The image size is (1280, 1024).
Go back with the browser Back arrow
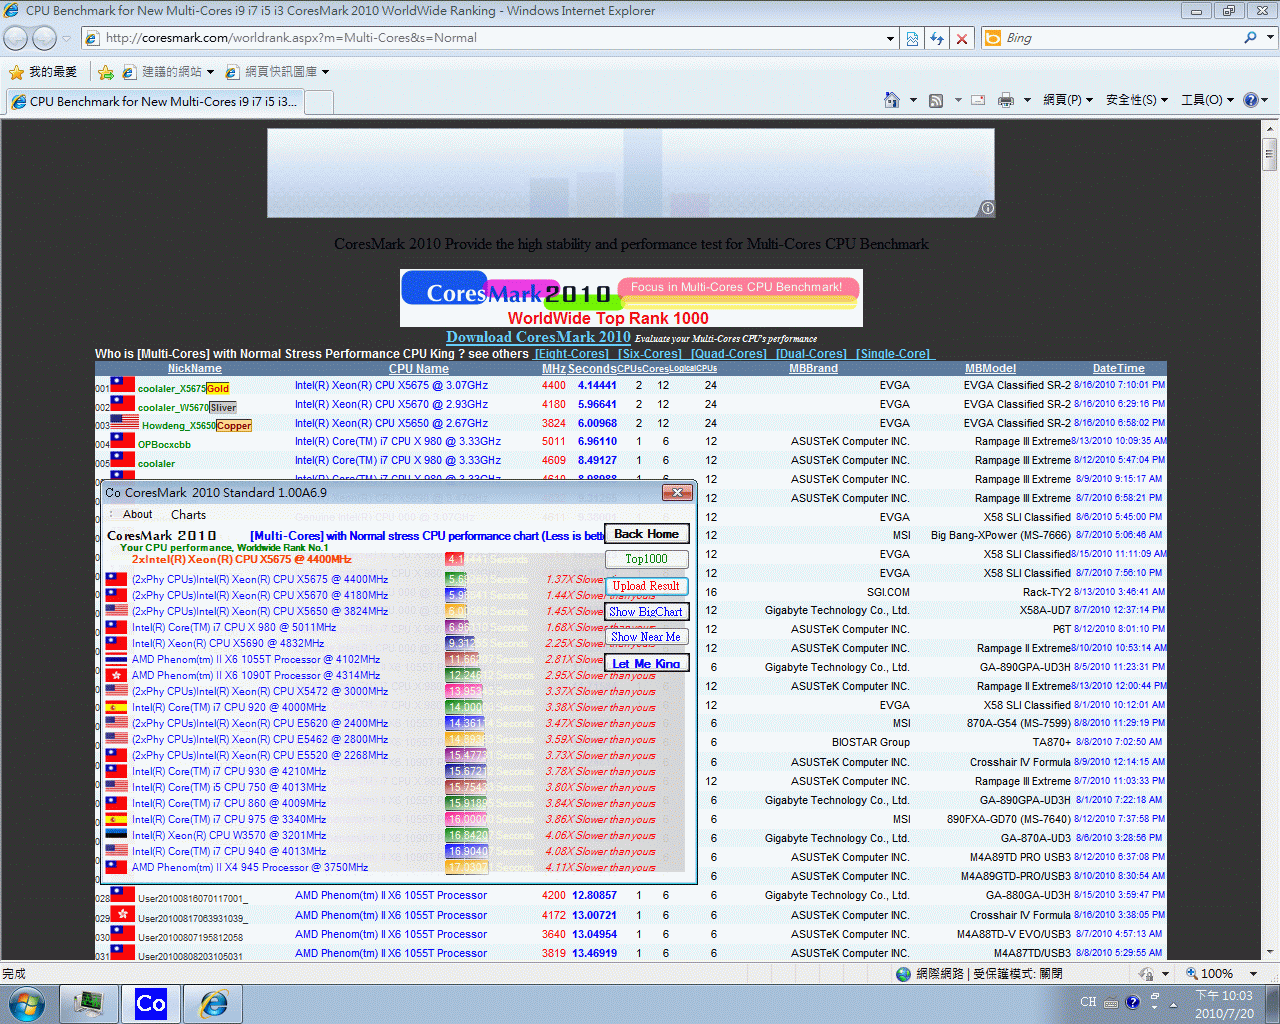click(x=16, y=38)
